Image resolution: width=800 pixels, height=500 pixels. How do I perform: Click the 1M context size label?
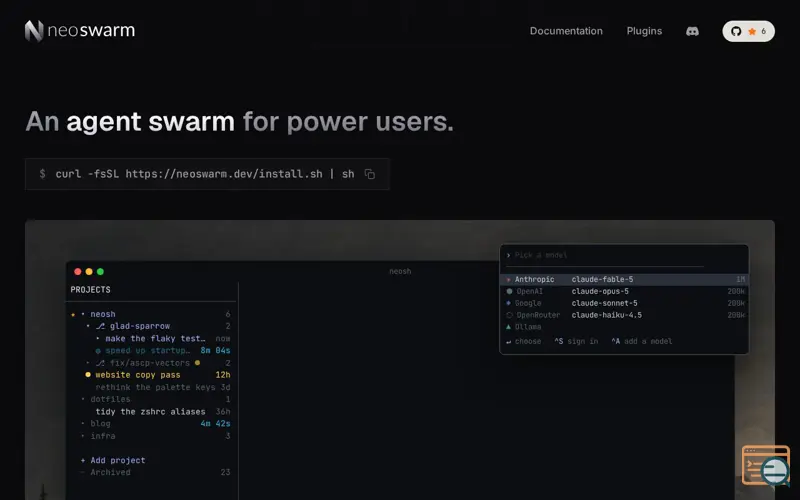pyautogui.click(x=740, y=280)
